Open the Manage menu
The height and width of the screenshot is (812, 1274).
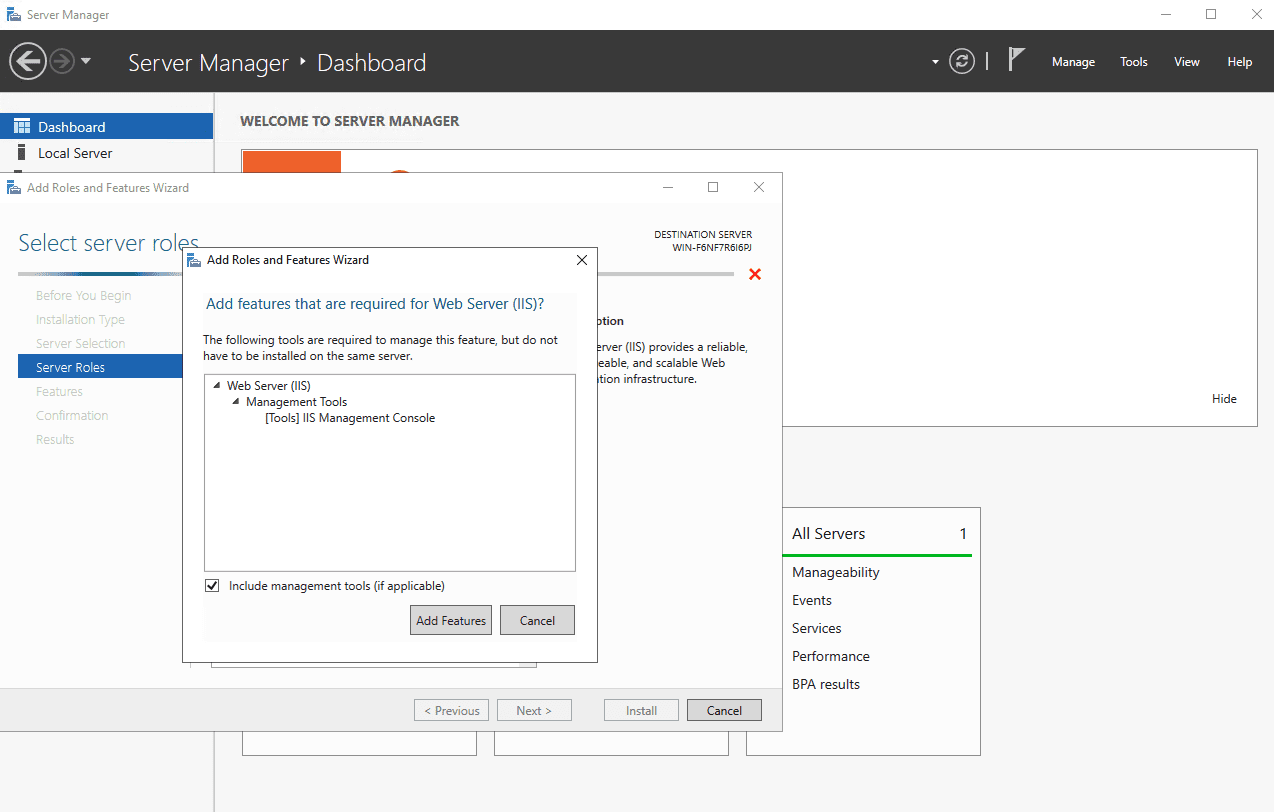[x=1073, y=62]
